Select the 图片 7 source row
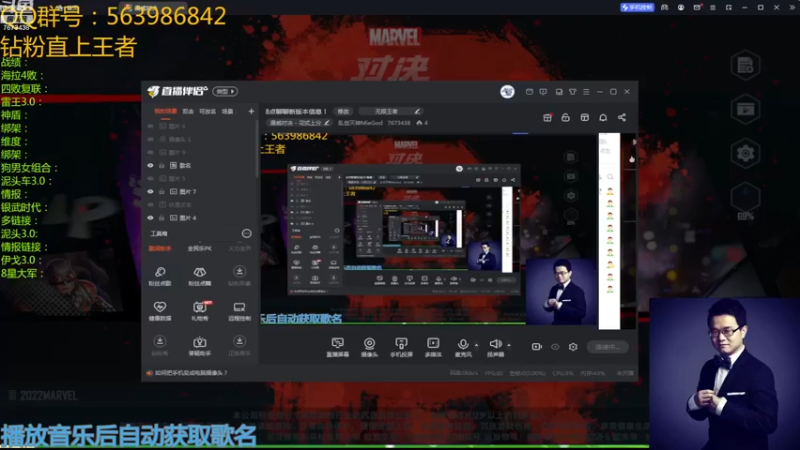The height and width of the screenshot is (450, 800). (x=201, y=191)
